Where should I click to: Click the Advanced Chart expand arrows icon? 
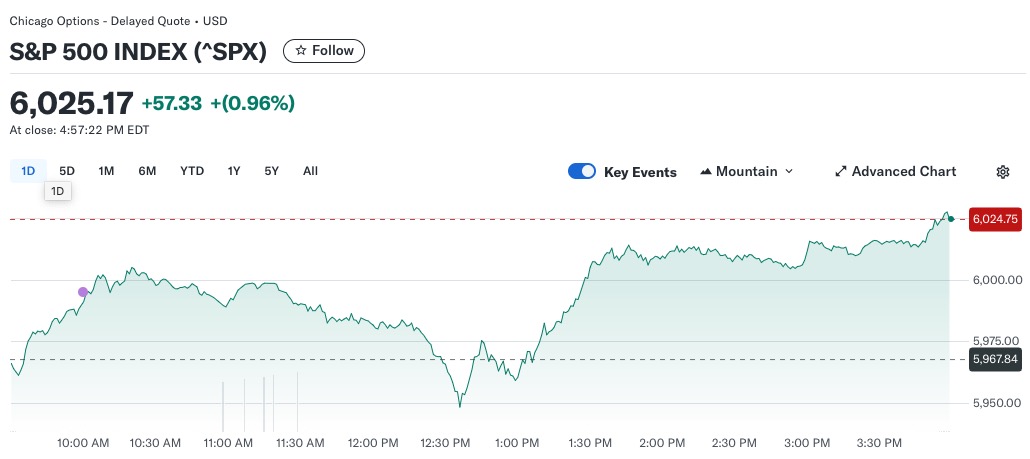(x=841, y=172)
